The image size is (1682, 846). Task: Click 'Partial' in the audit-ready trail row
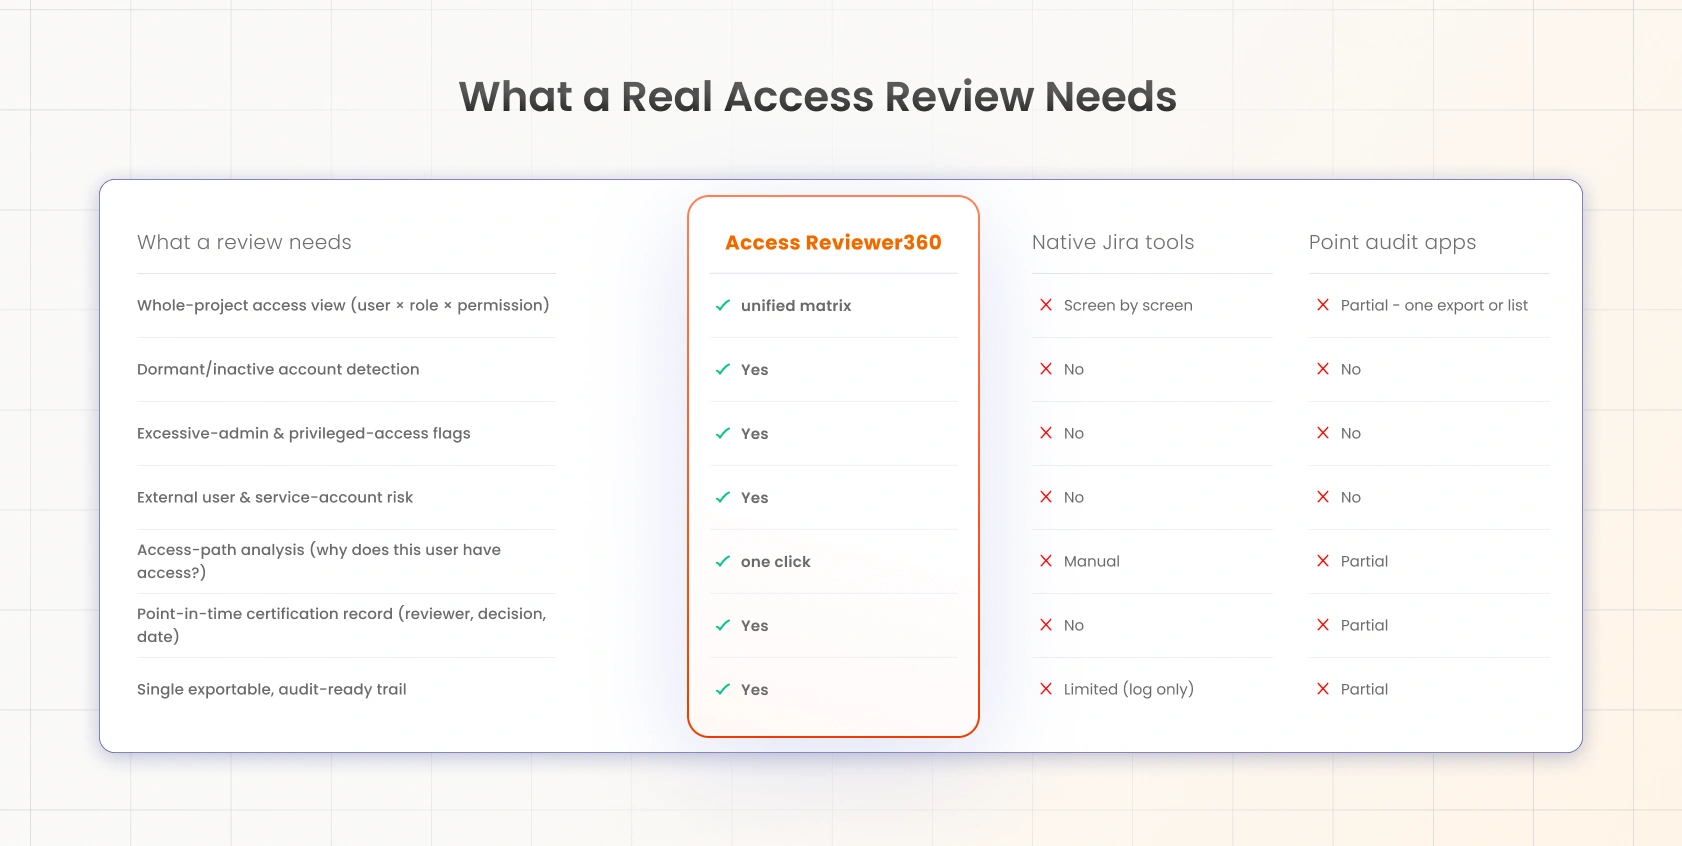1365,689
